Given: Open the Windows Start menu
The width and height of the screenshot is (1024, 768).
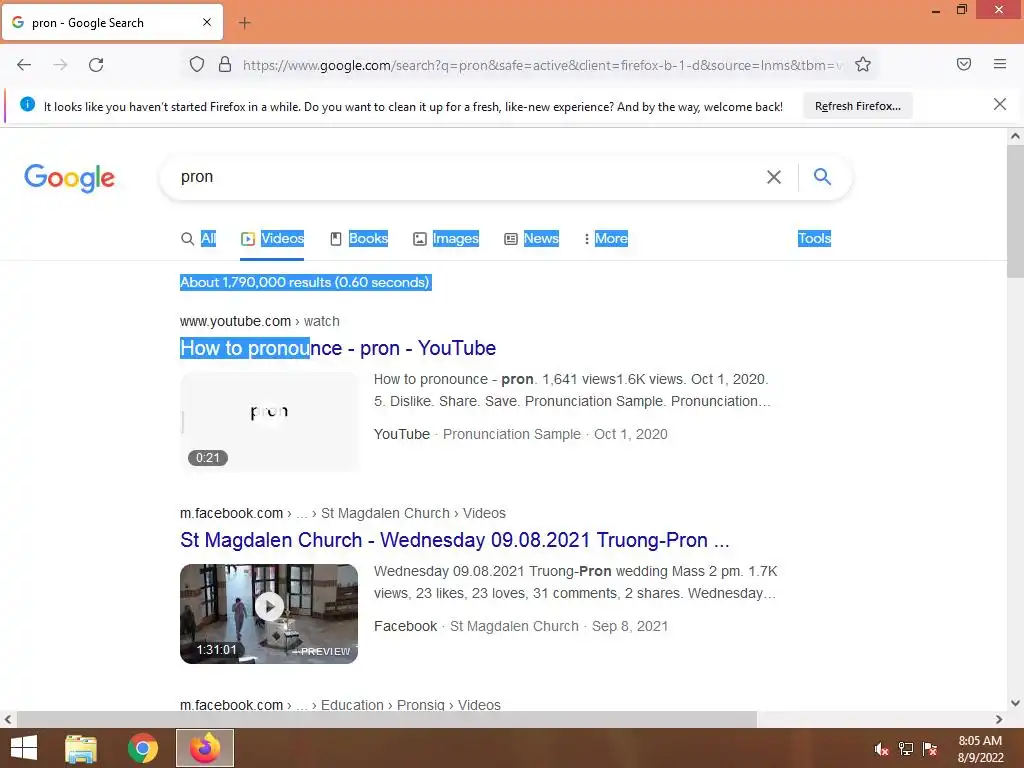Looking at the screenshot, I should pyautogui.click(x=24, y=748).
